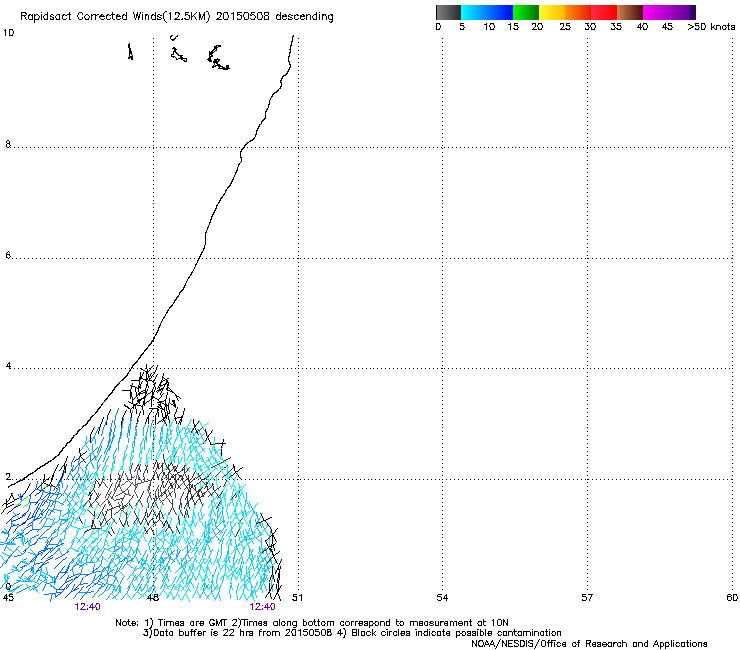
Task: Click the latitude label '4'
Action: 8,366
